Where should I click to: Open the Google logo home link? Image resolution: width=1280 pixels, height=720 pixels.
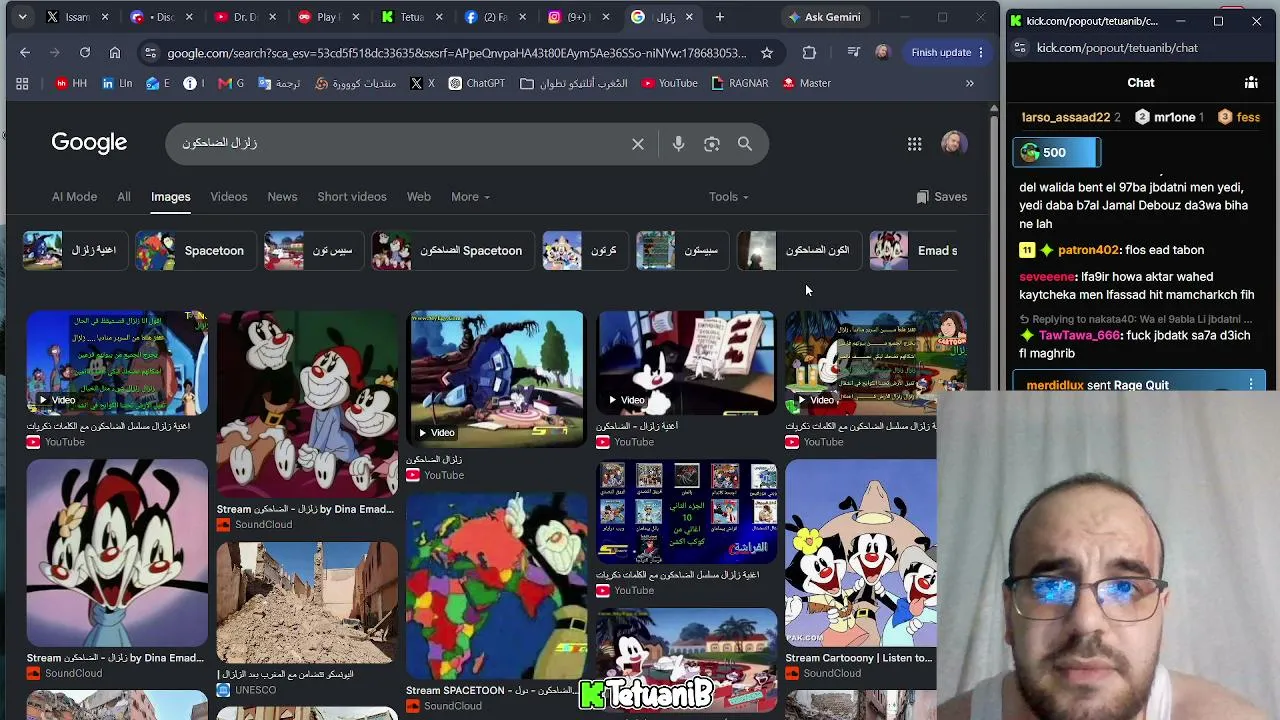point(89,143)
